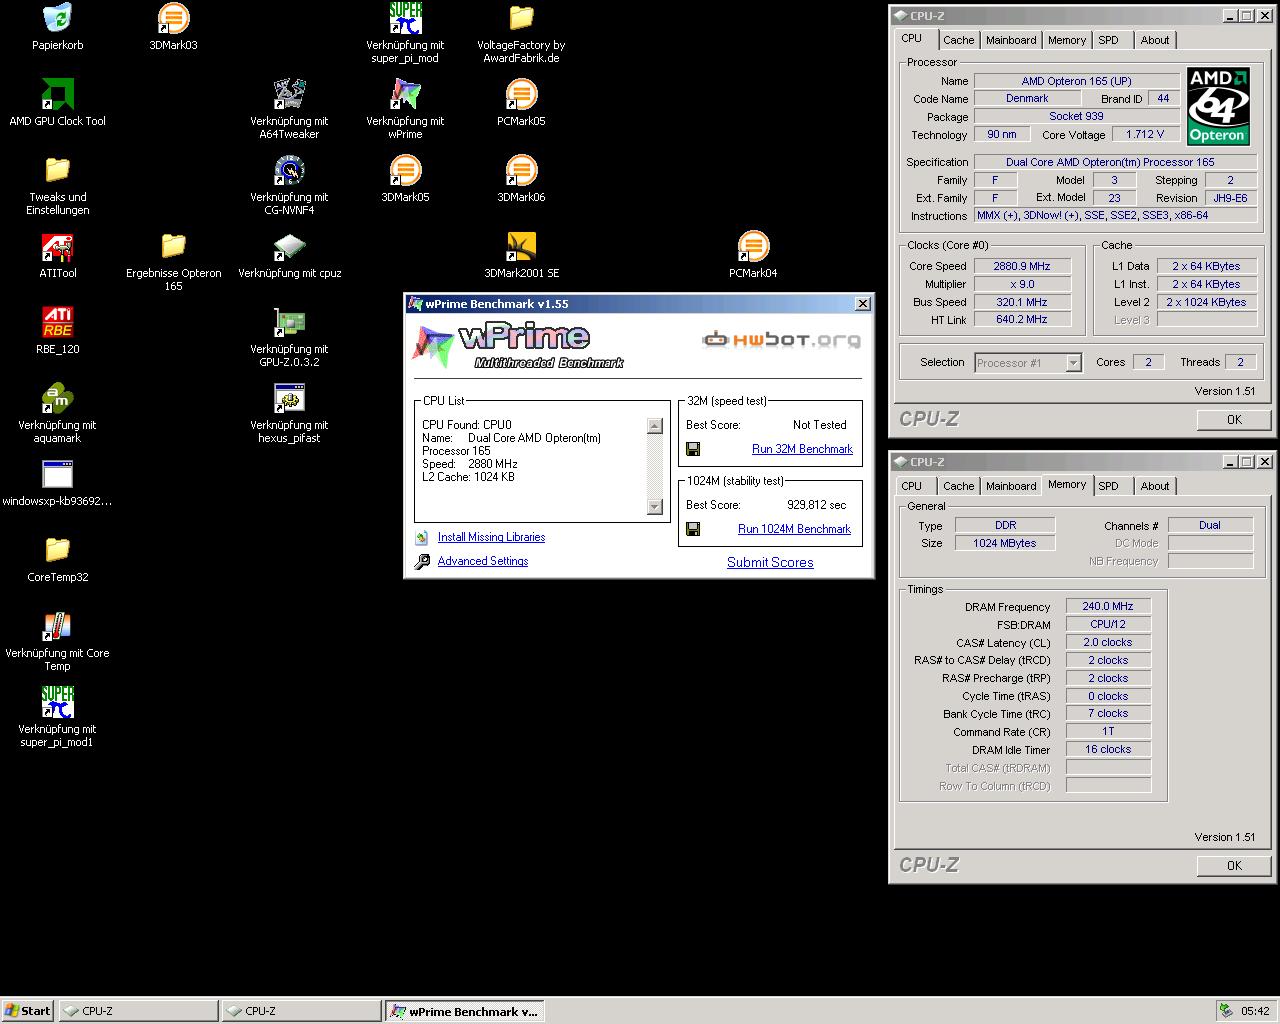Open the super_pi_mod1 shortcut icon
Viewport: 1280px width, 1024px height.
tap(57, 702)
